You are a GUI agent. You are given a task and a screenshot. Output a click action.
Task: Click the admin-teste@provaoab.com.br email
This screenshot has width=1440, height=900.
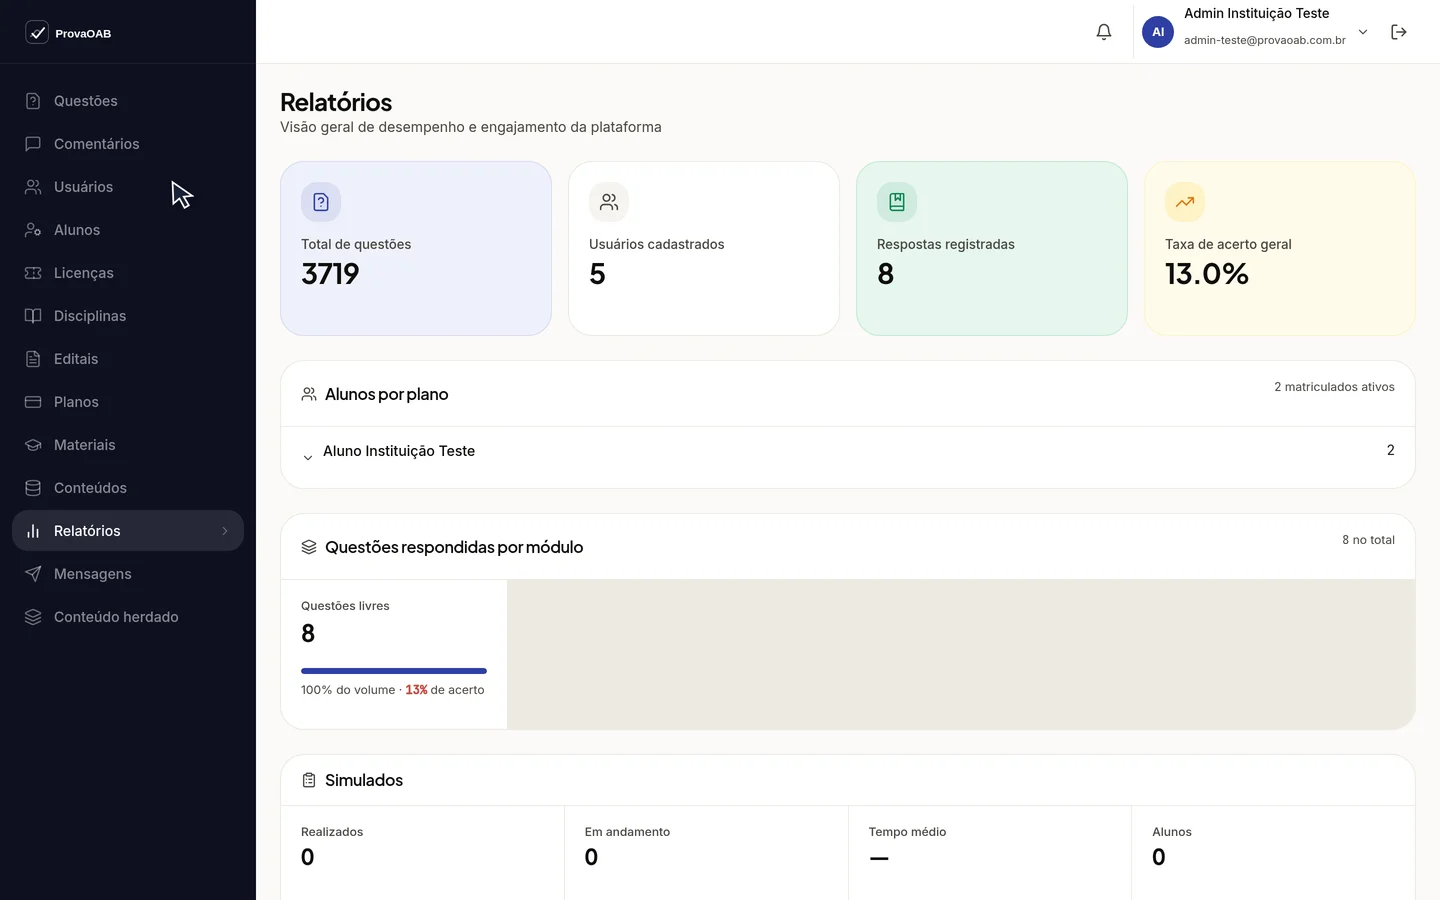point(1264,40)
